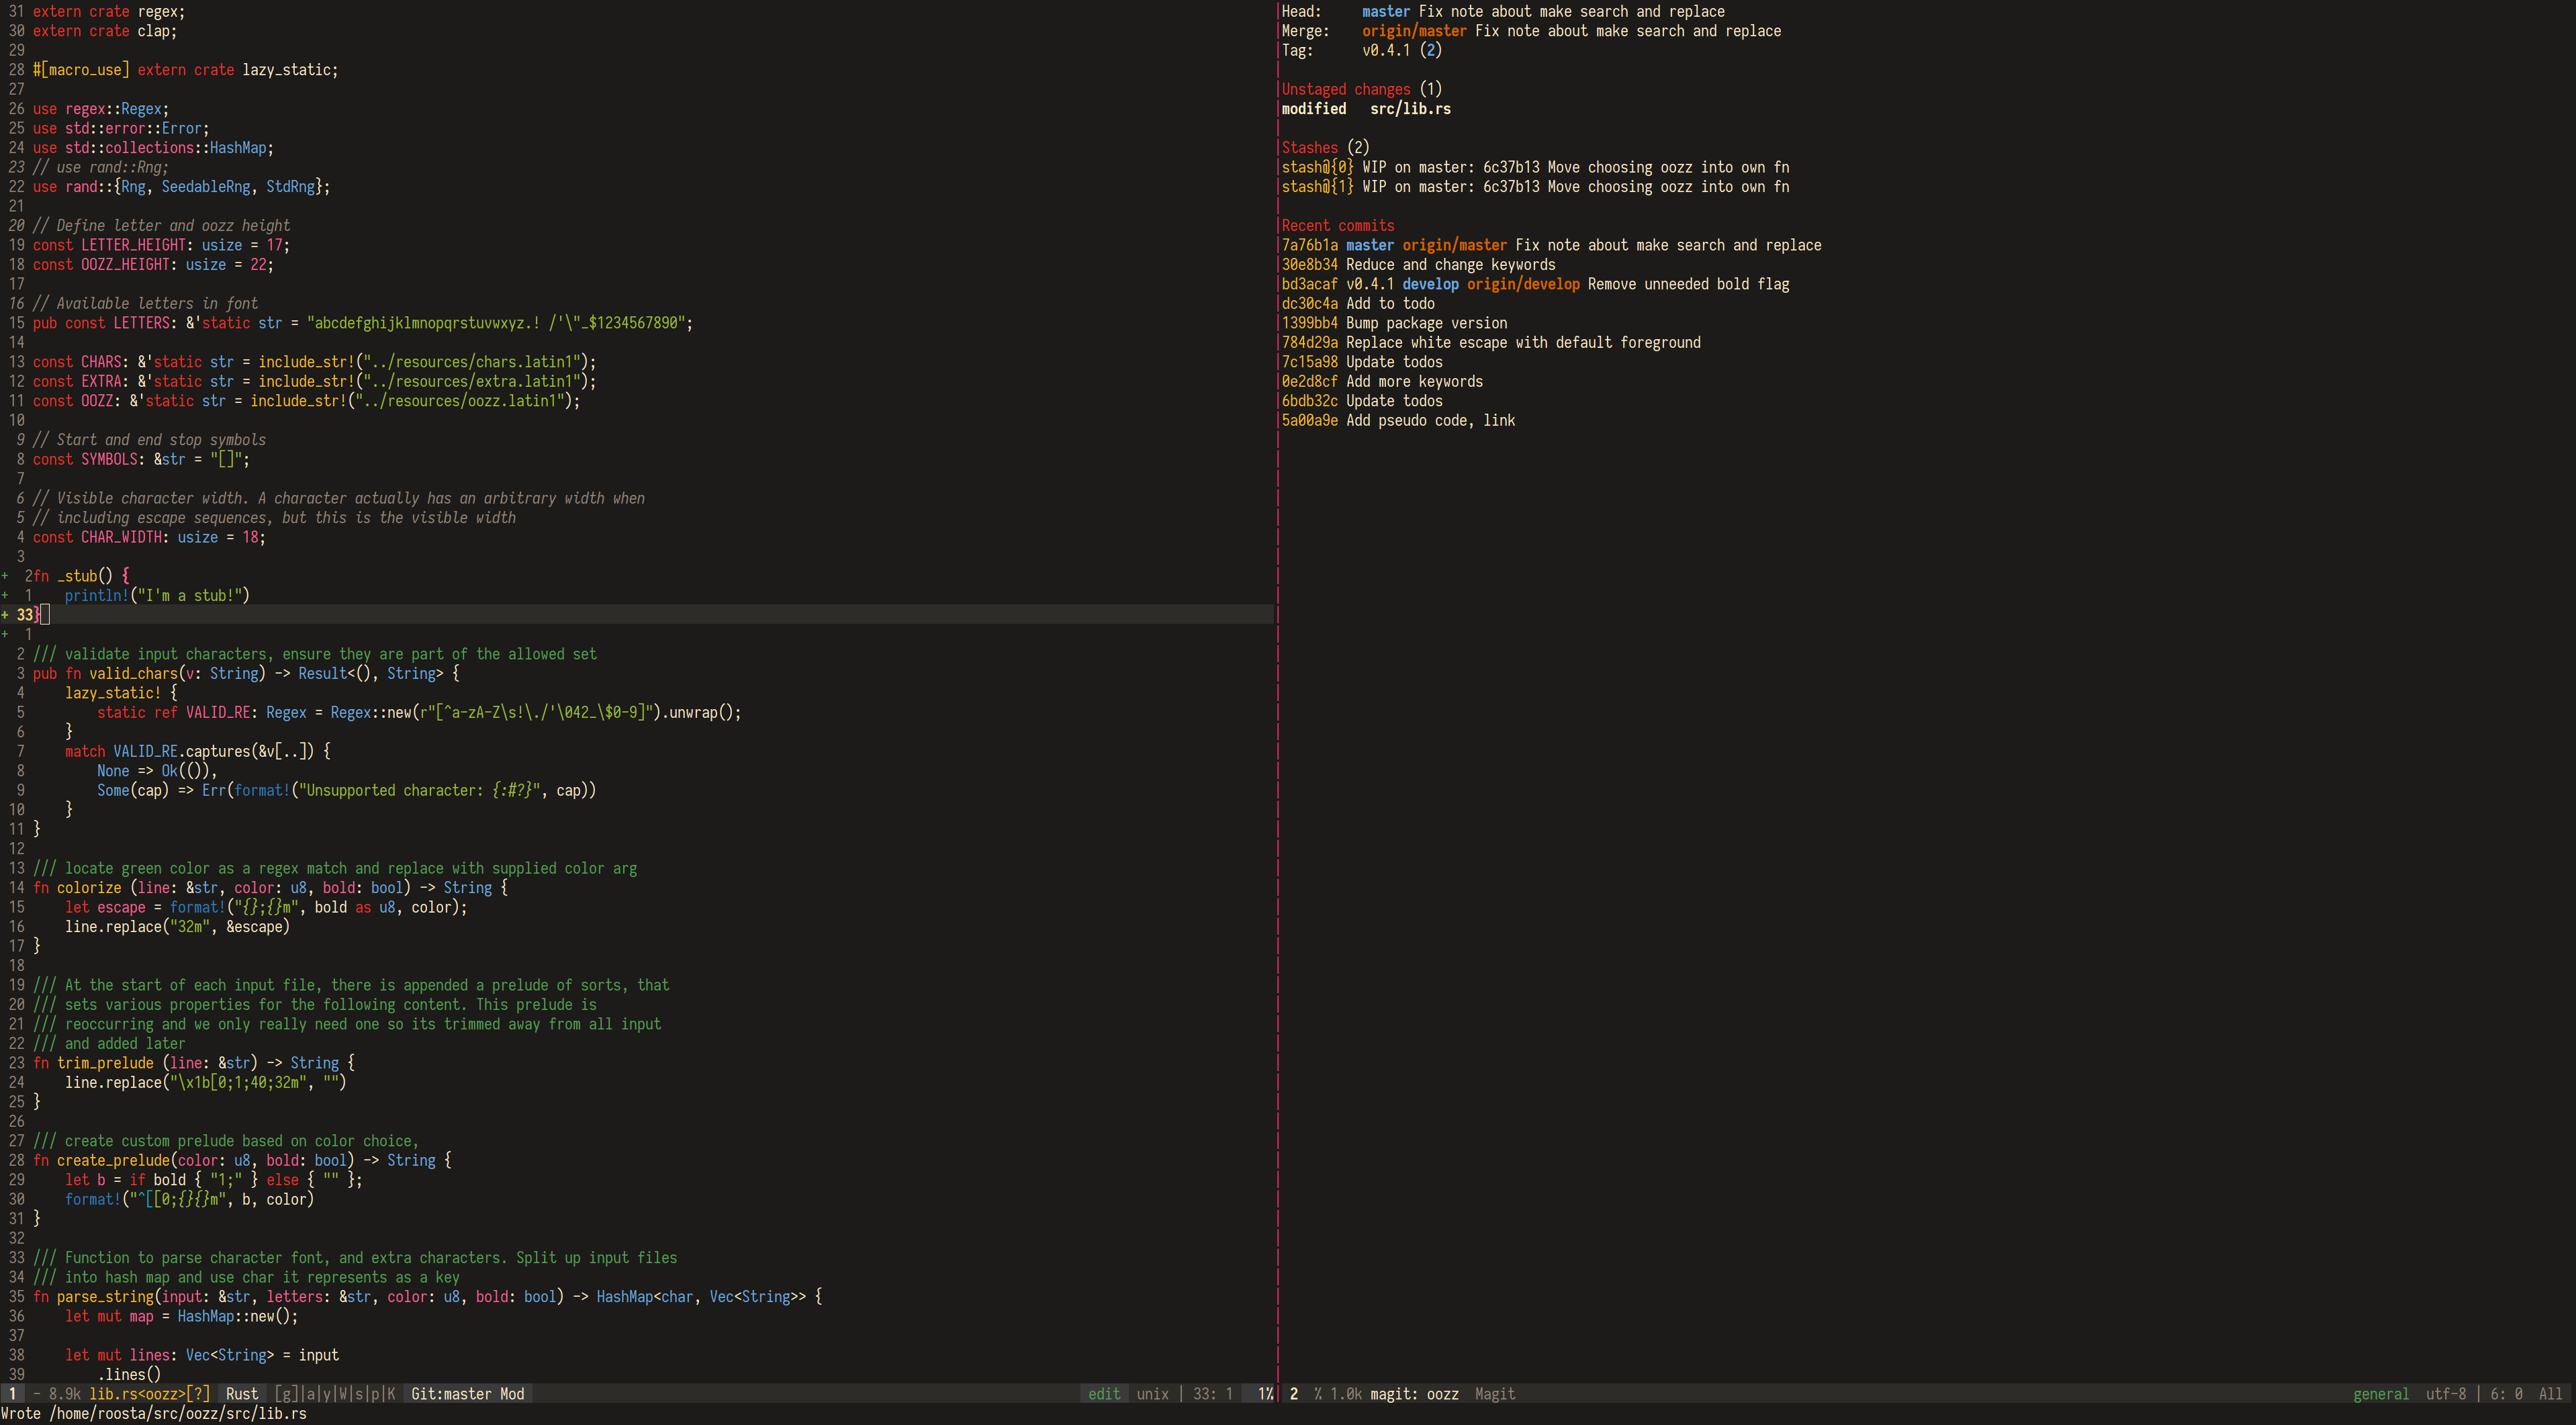Click Git:master Mod in the mode line
The image size is (2576, 1425).
click(x=467, y=1393)
